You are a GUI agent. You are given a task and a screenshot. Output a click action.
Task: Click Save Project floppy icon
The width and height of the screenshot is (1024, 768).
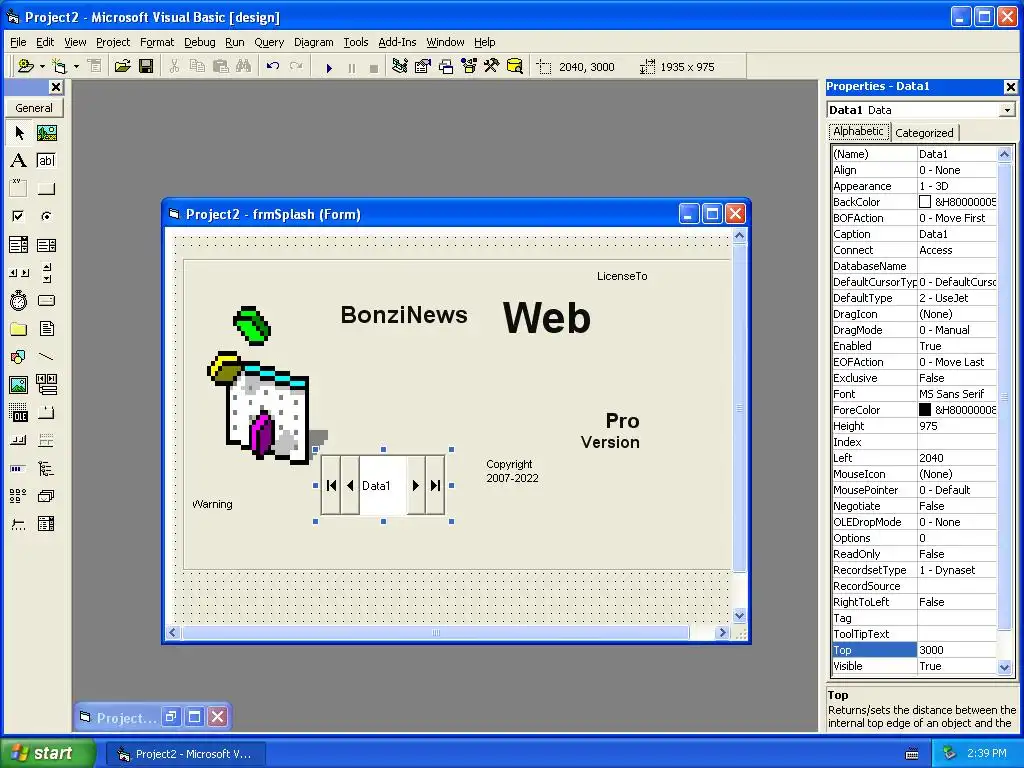146,66
